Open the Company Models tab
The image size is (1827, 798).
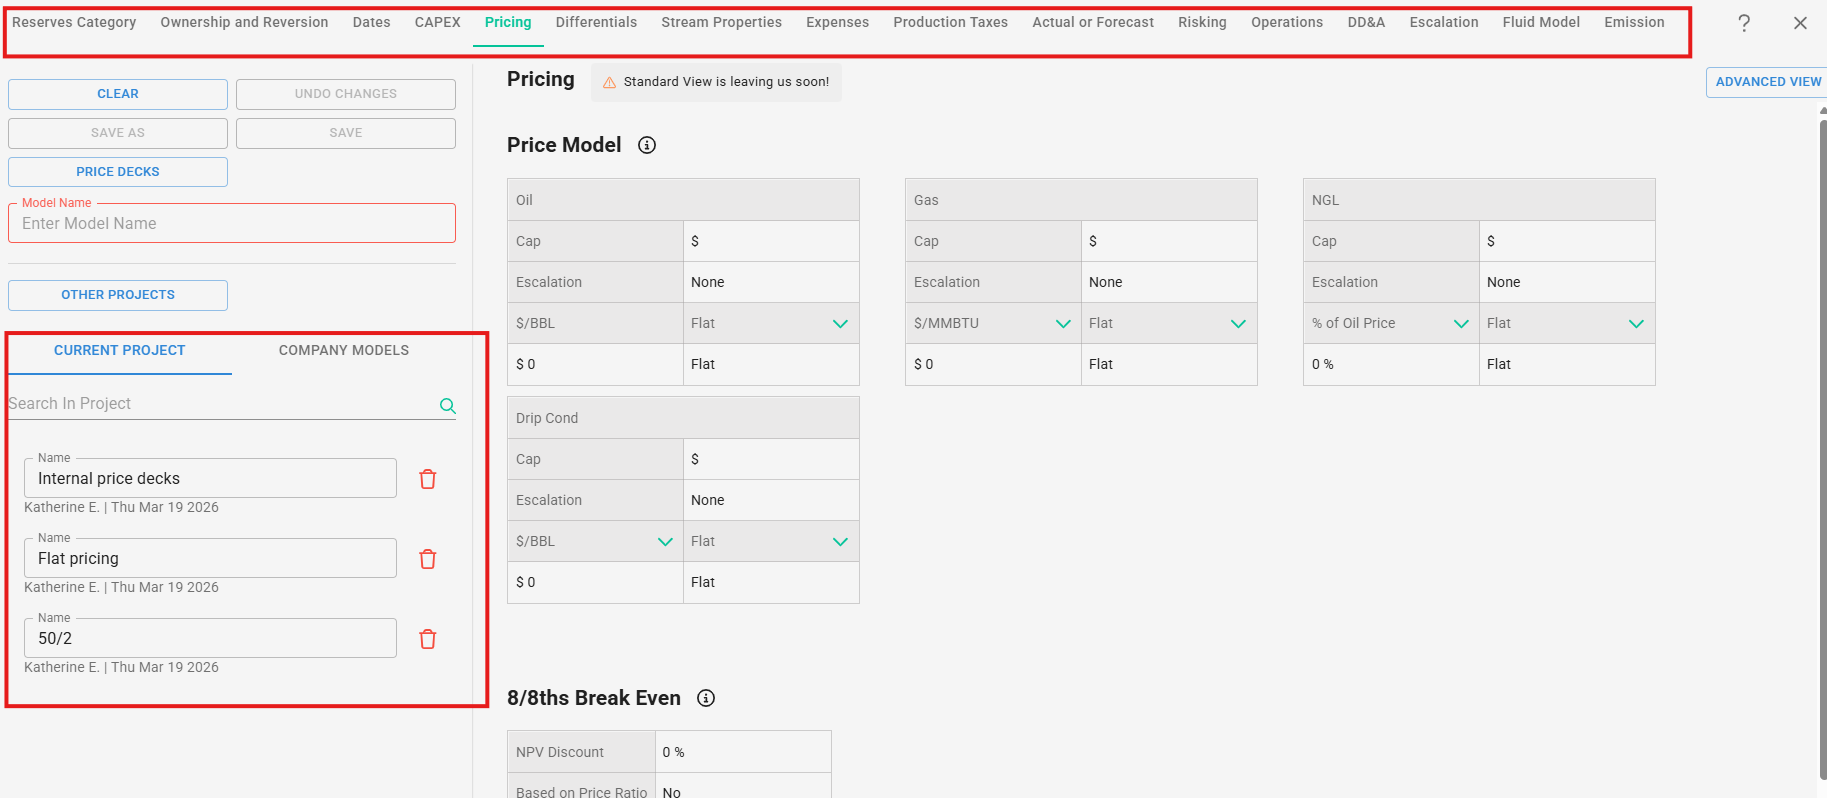343,350
